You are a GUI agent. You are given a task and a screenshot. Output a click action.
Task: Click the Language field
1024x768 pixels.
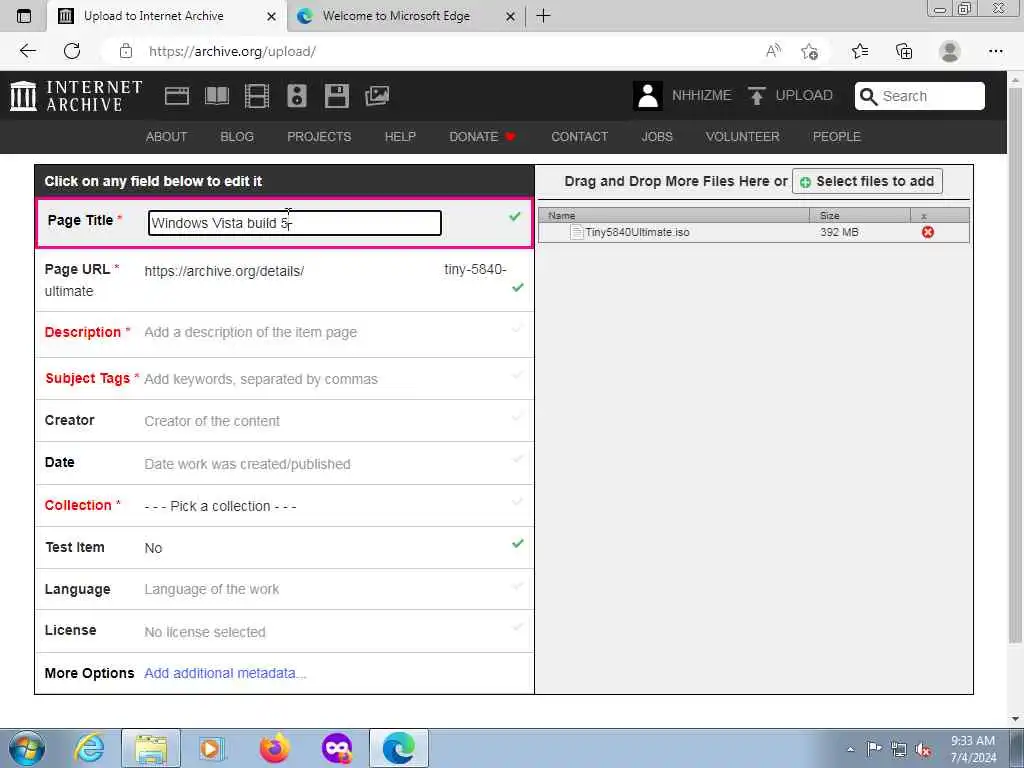284,589
